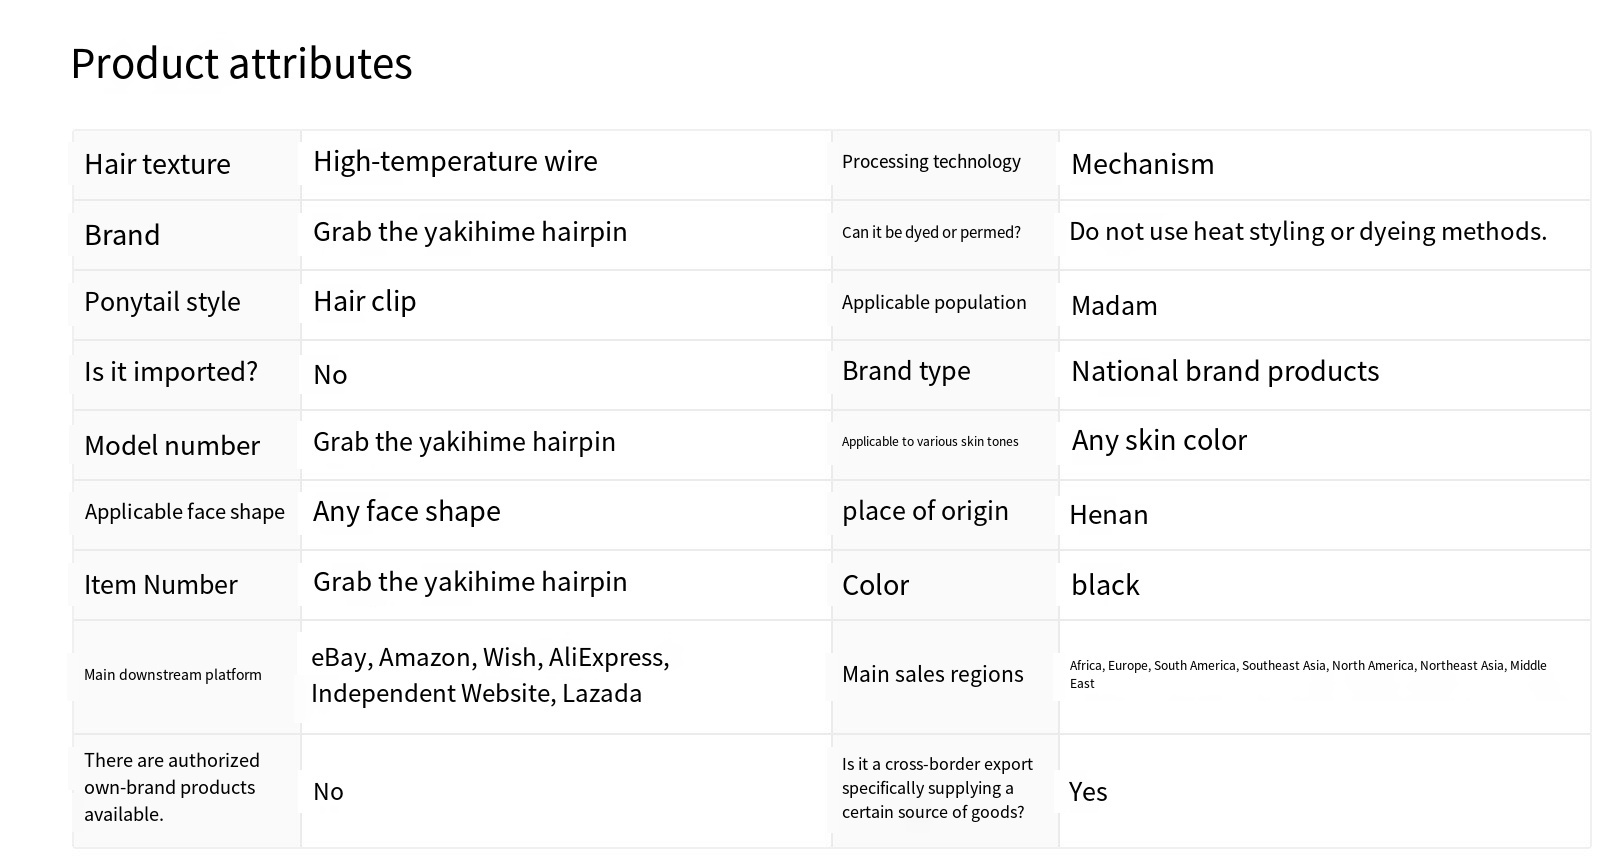
Task: Click the Brand label cell
Action: (122, 235)
